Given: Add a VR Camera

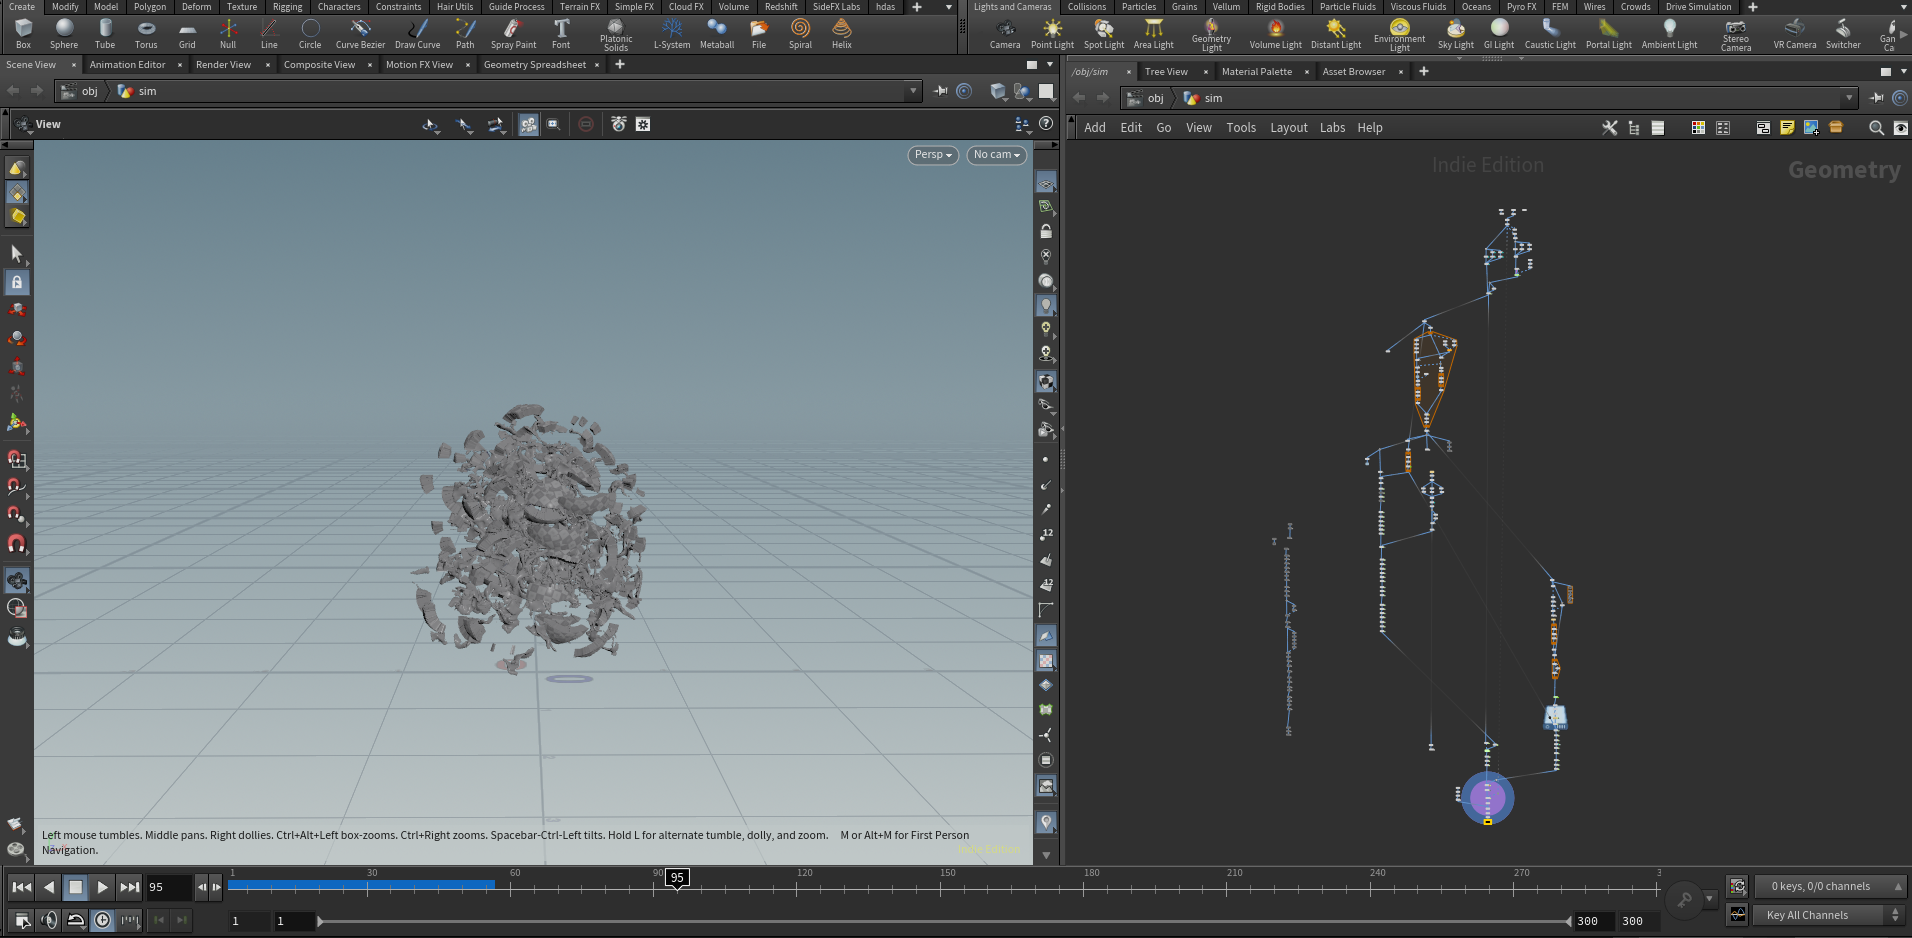Looking at the screenshot, I should pos(1794,33).
